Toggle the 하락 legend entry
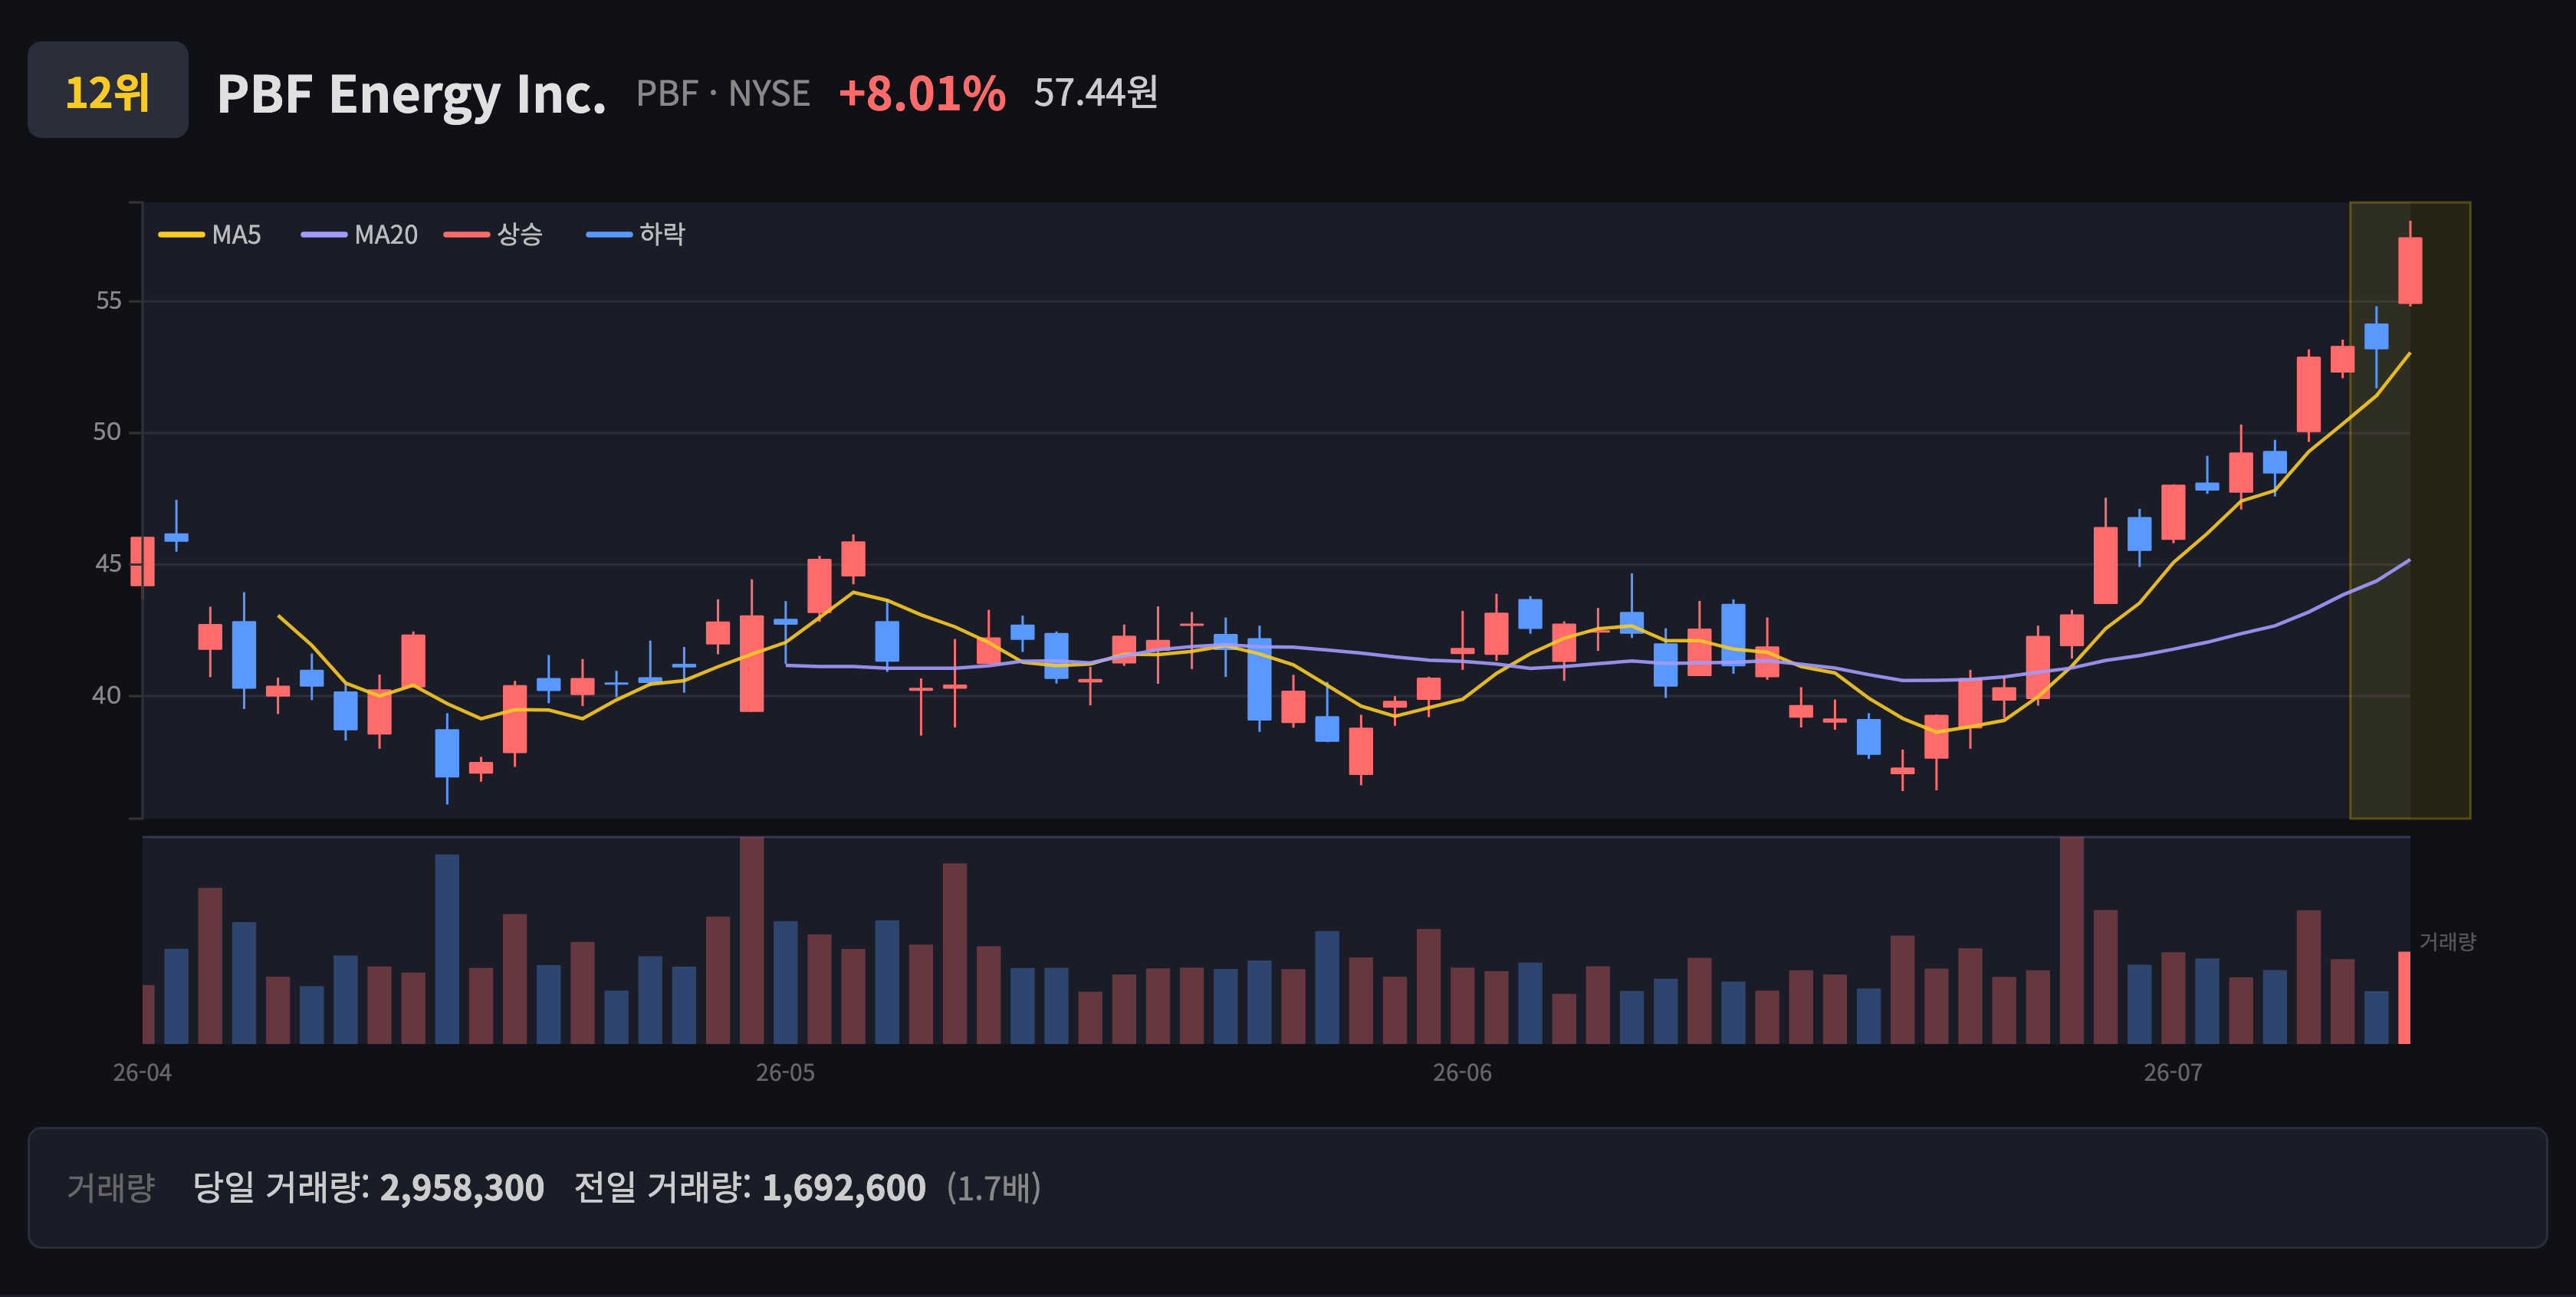2576x1297 pixels. pos(636,235)
